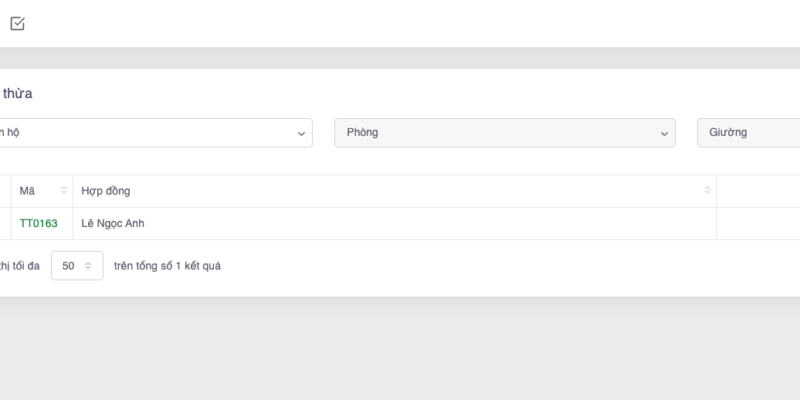Open the Giường dropdown
The height and width of the screenshot is (400, 800).
[x=748, y=133]
